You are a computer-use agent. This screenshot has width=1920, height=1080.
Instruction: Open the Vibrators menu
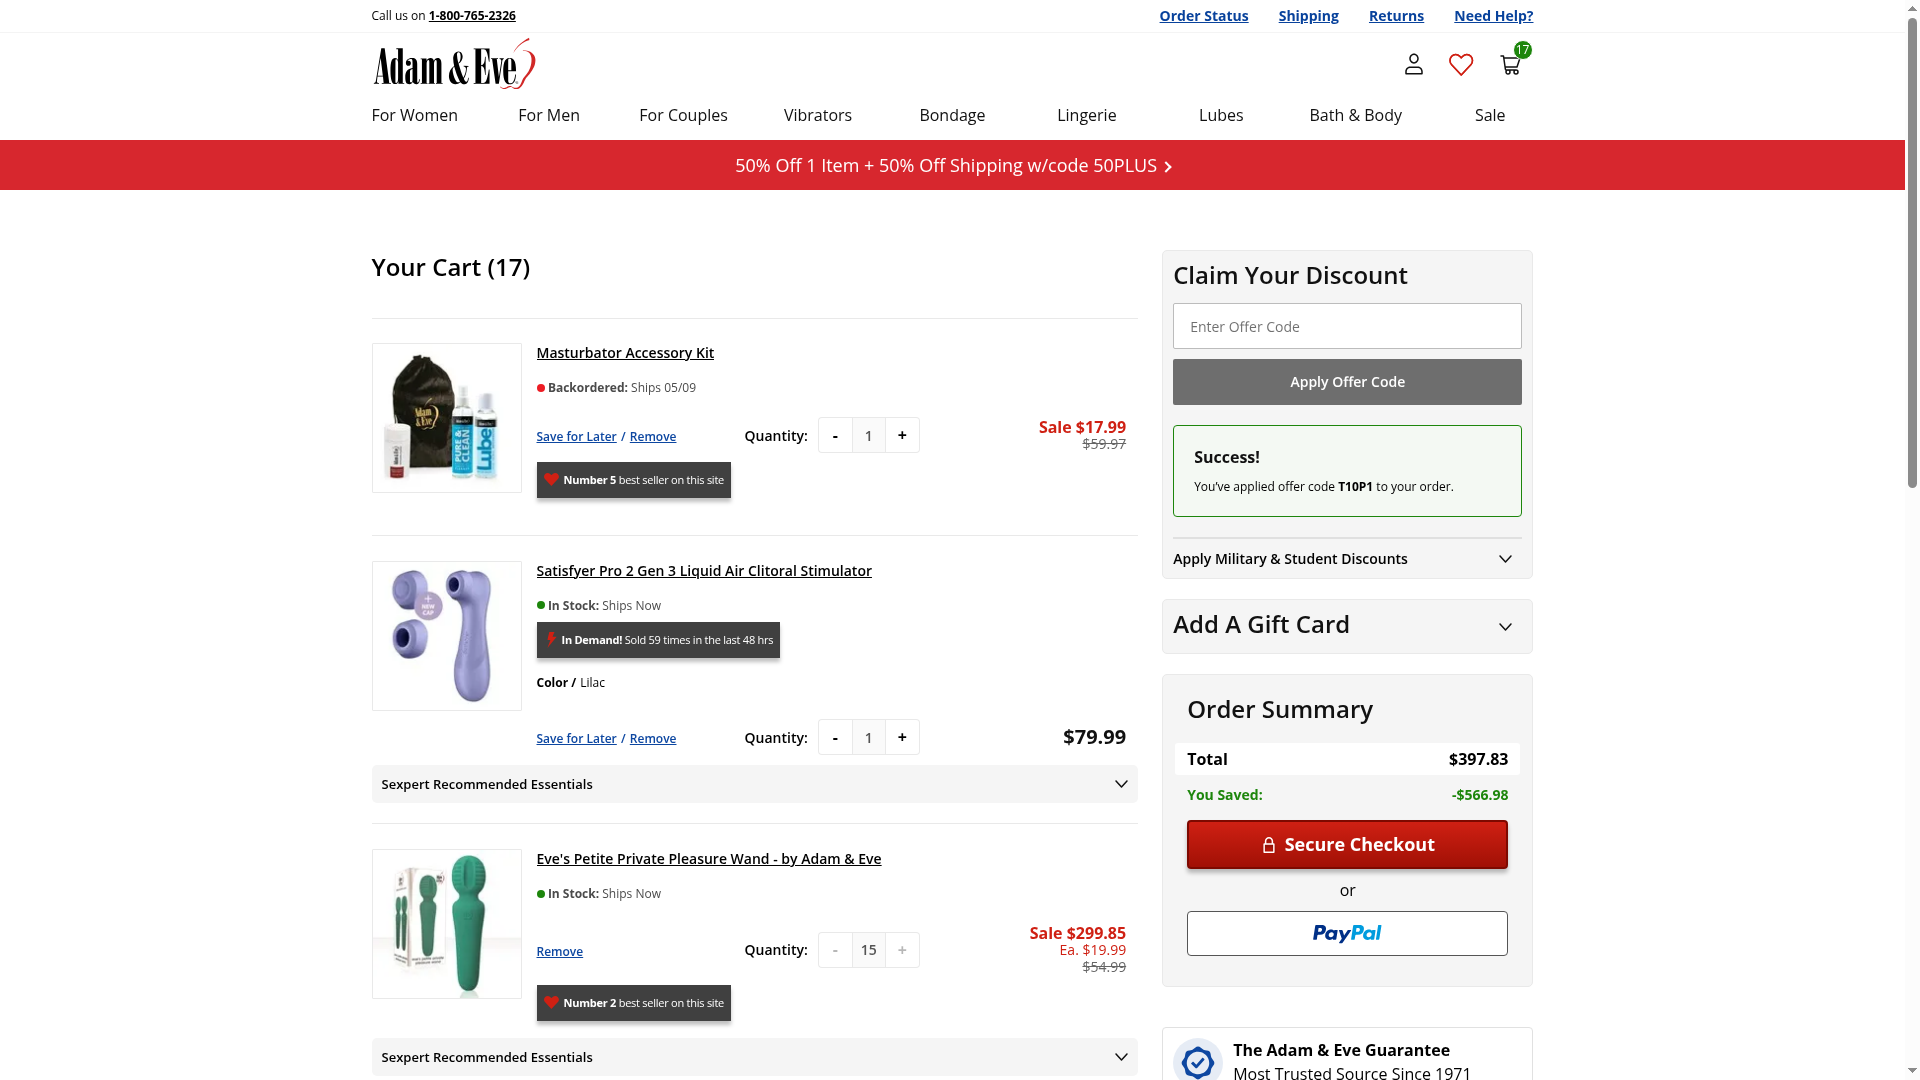point(817,115)
